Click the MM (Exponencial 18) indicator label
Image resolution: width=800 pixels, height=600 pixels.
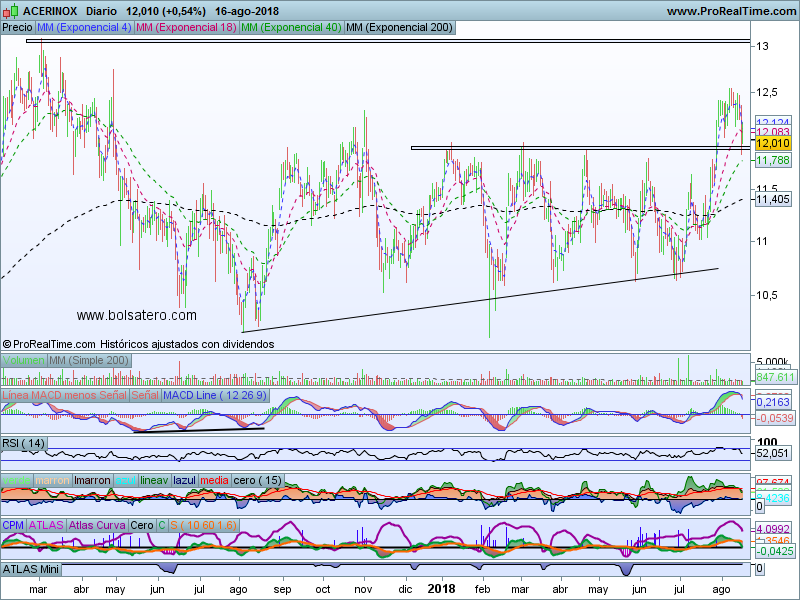click(186, 28)
